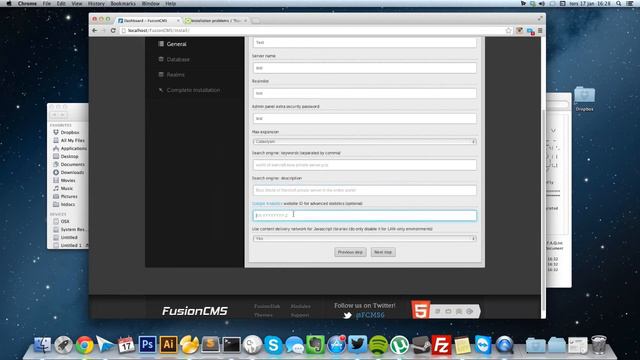640x360 pixels.
Task: Switch to the Dashboard FusionCMS tab
Action: coord(148,20)
